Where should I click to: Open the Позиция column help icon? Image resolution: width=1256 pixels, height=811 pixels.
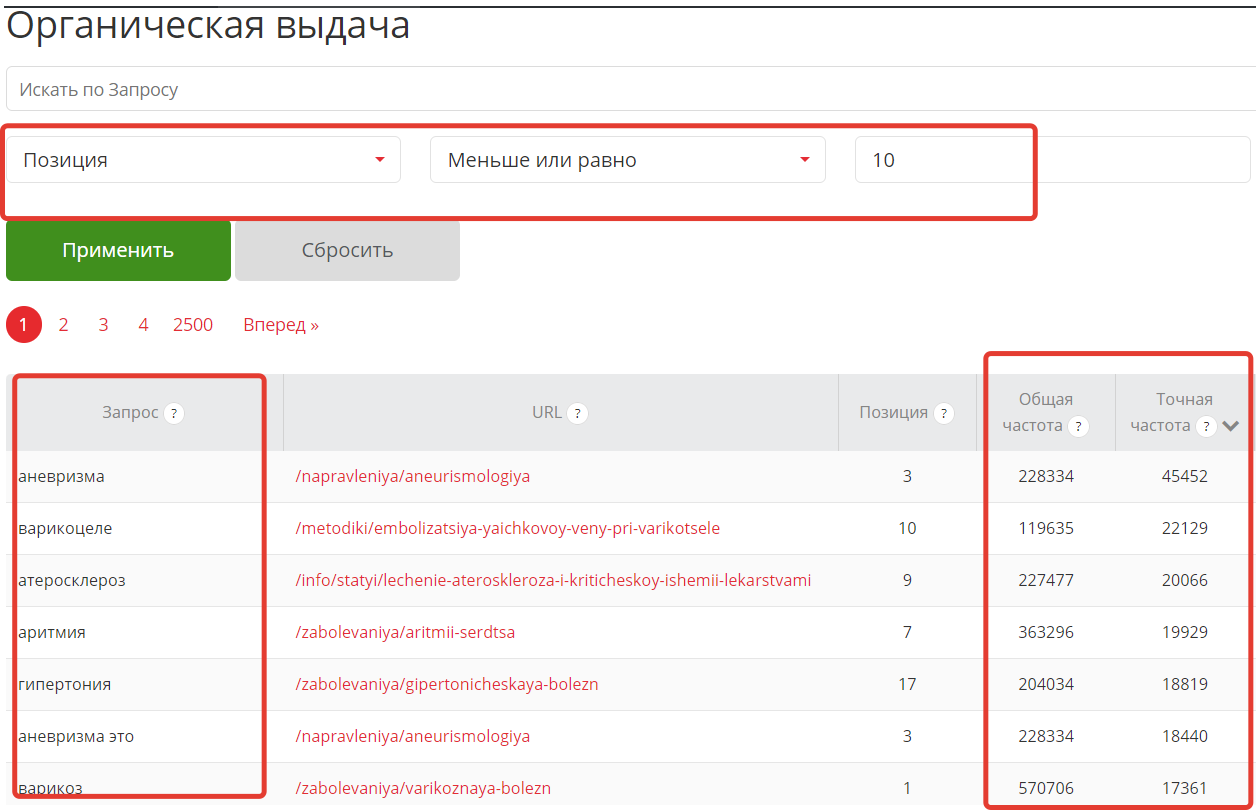pos(942,411)
